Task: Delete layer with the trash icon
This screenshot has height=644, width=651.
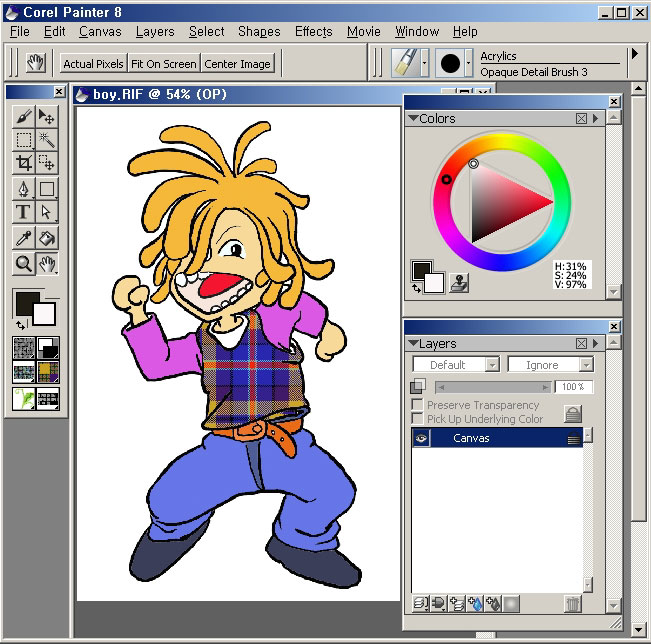Action: click(572, 604)
